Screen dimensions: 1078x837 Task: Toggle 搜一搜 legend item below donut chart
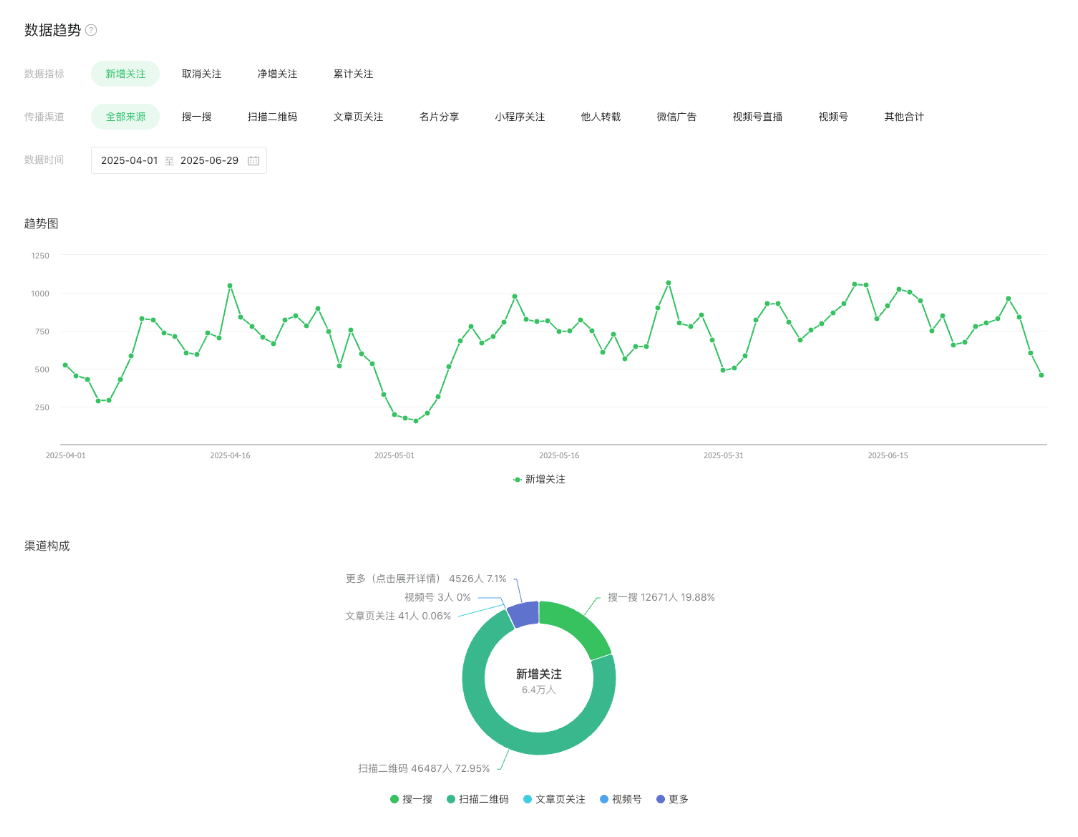click(x=411, y=800)
